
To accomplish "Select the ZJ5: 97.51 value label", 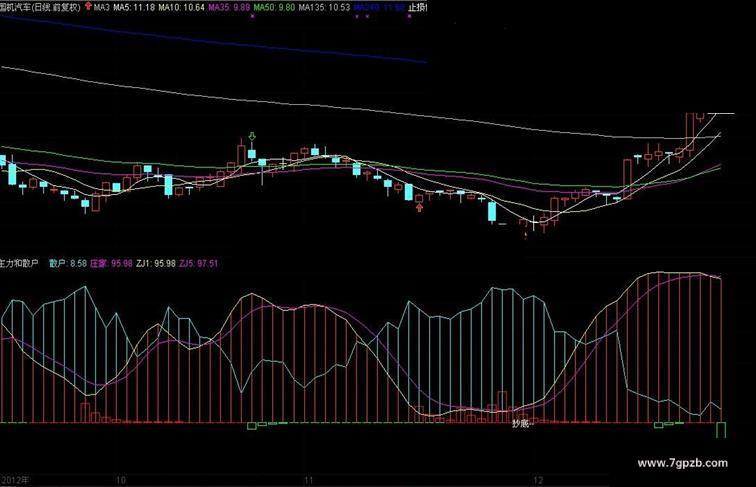I will pos(198,263).
